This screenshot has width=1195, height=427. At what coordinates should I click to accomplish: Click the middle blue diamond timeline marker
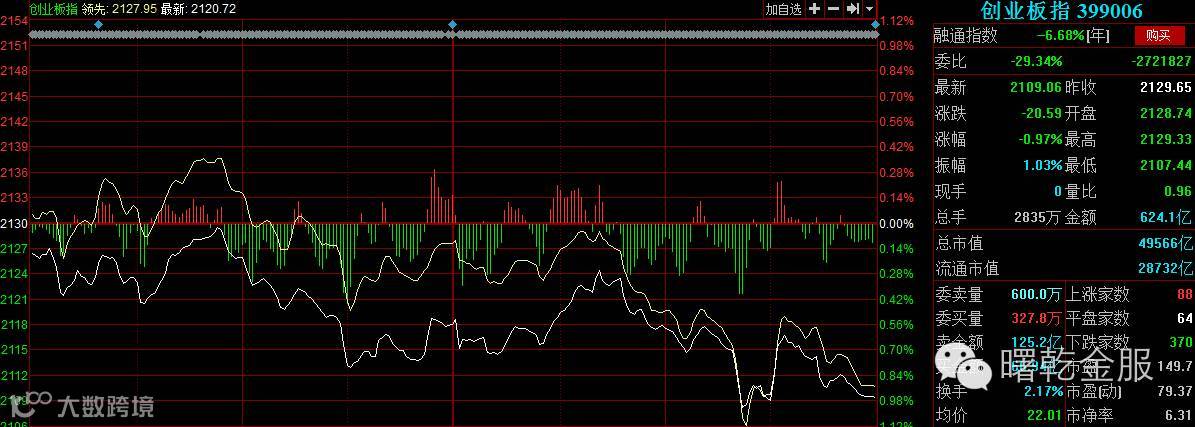453,25
